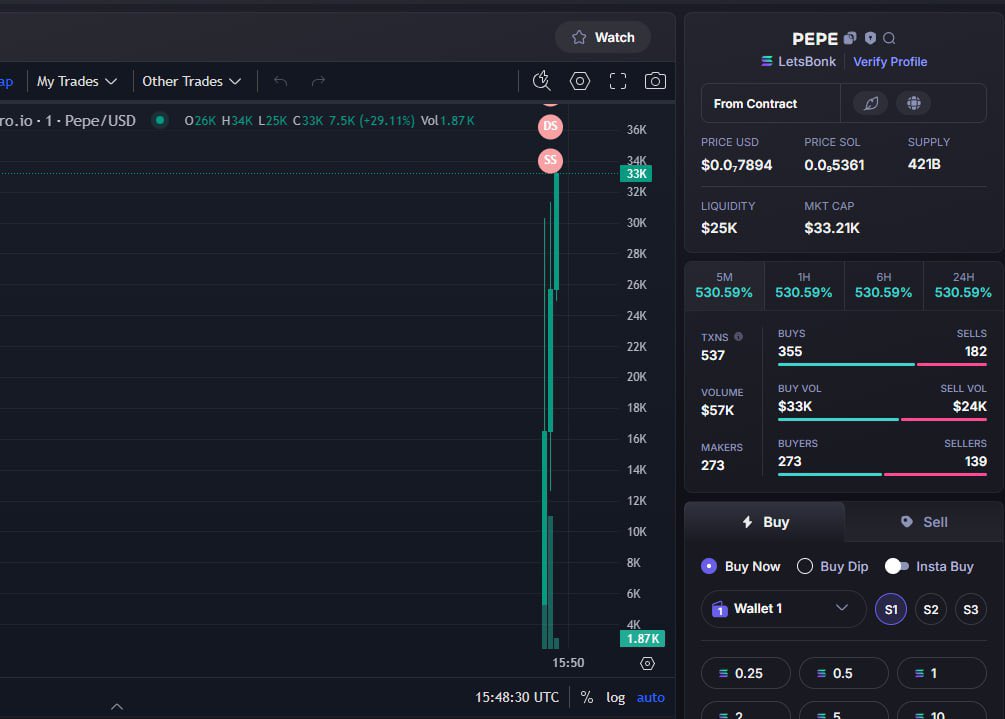The image size is (1005, 719).
Task: Click the BUYS versus SELLS ratio bar
Action: pyautogui.click(x=882, y=364)
